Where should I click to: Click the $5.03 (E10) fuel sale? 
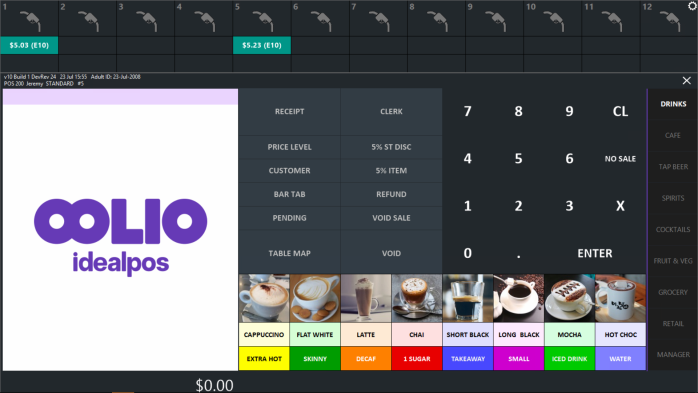pyautogui.click(x=29, y=45)
